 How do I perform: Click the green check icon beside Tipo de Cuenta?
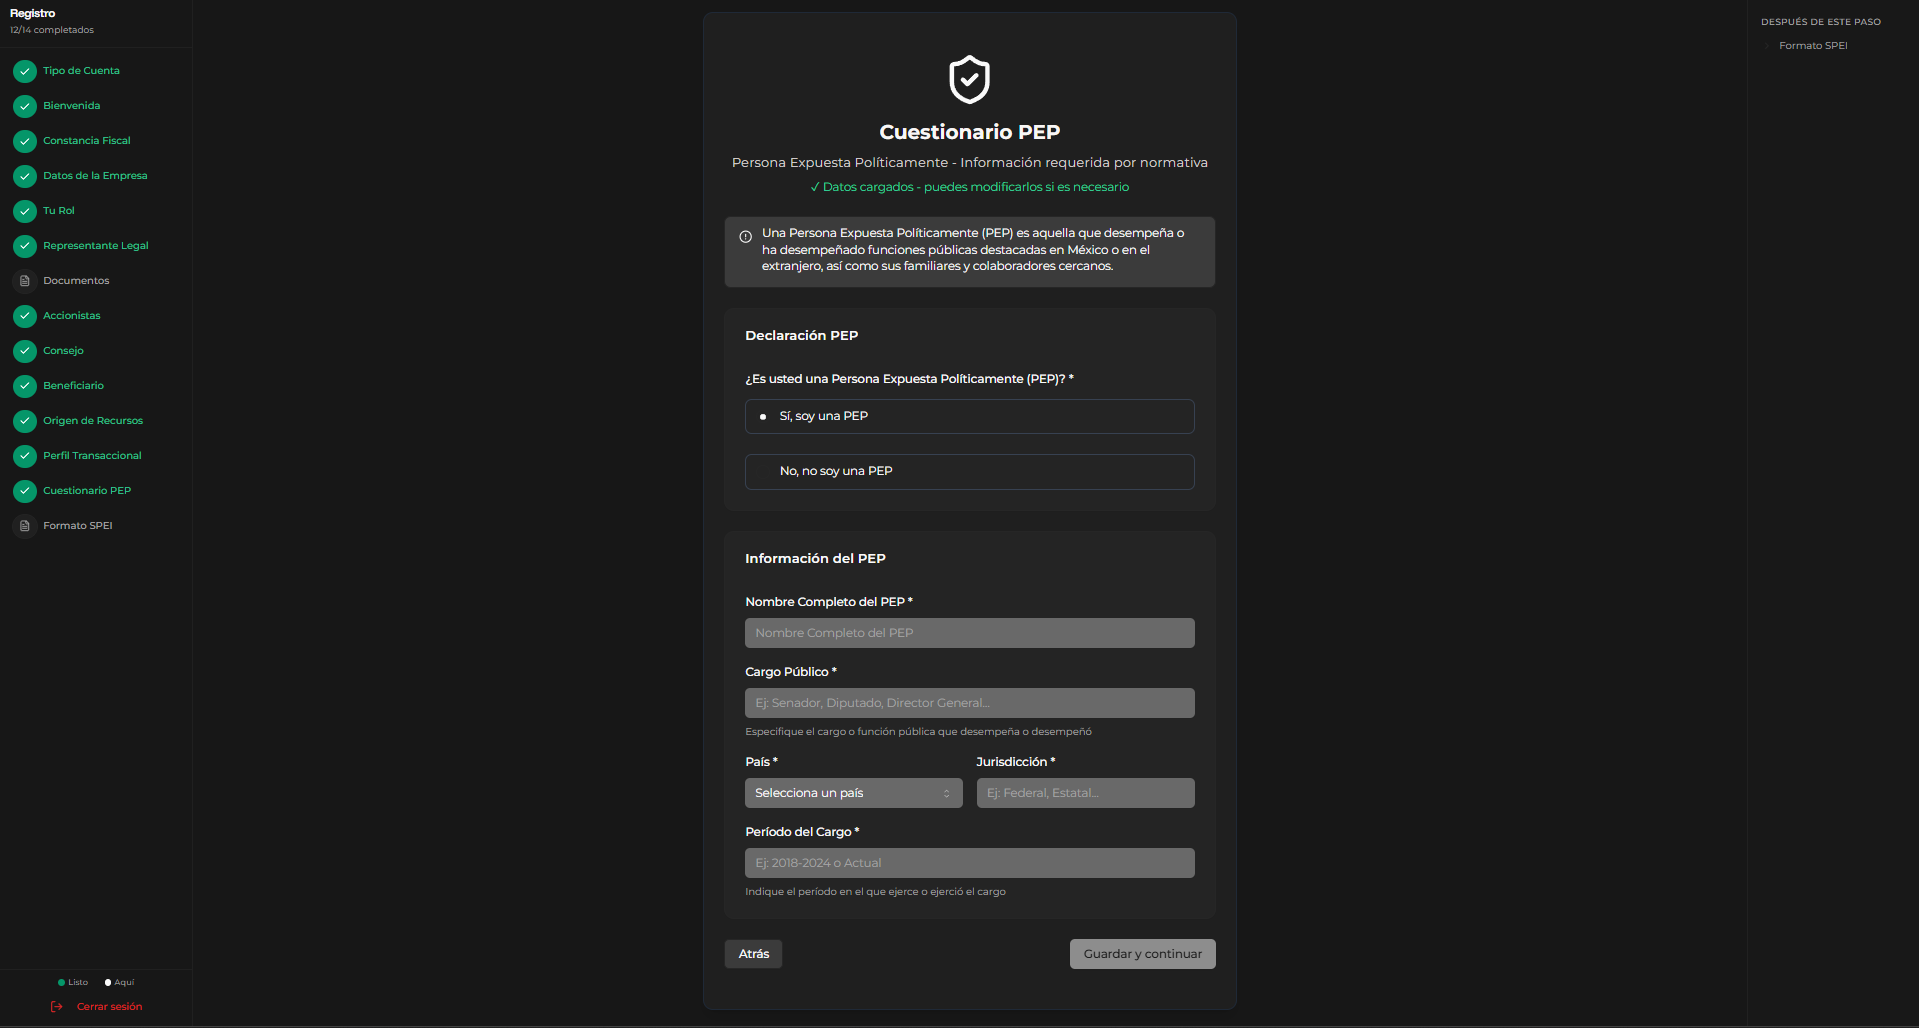25,71
